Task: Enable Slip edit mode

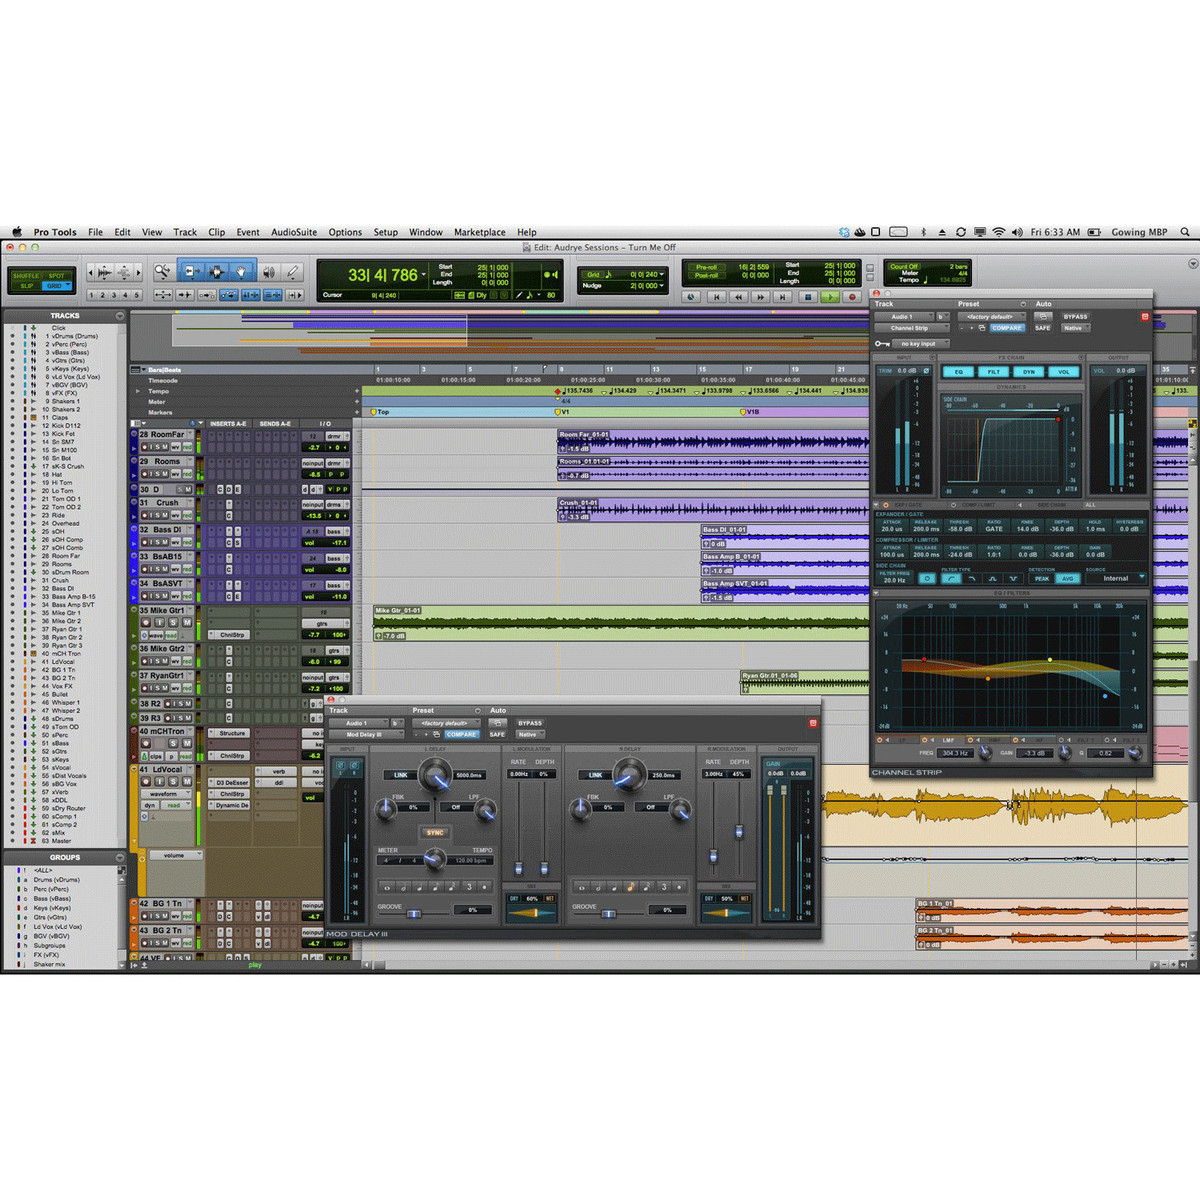Action: point(26,286)
